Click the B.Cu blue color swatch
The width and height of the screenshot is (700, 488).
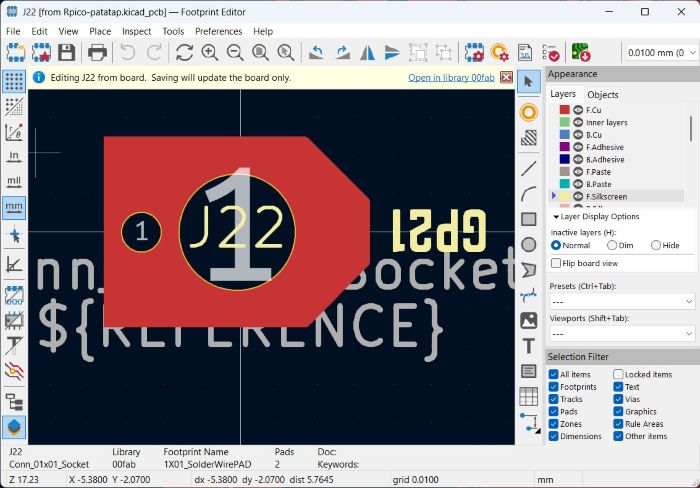[x=565, y=134]
